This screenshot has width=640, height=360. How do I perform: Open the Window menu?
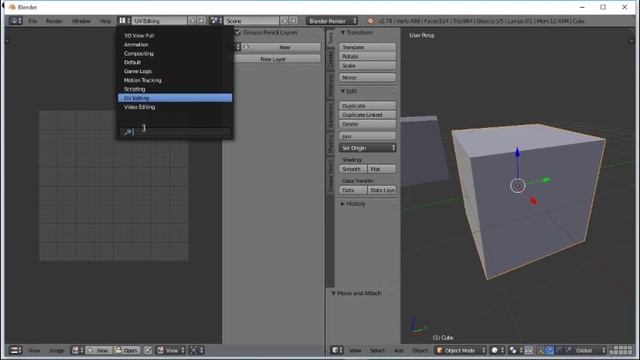81,21
